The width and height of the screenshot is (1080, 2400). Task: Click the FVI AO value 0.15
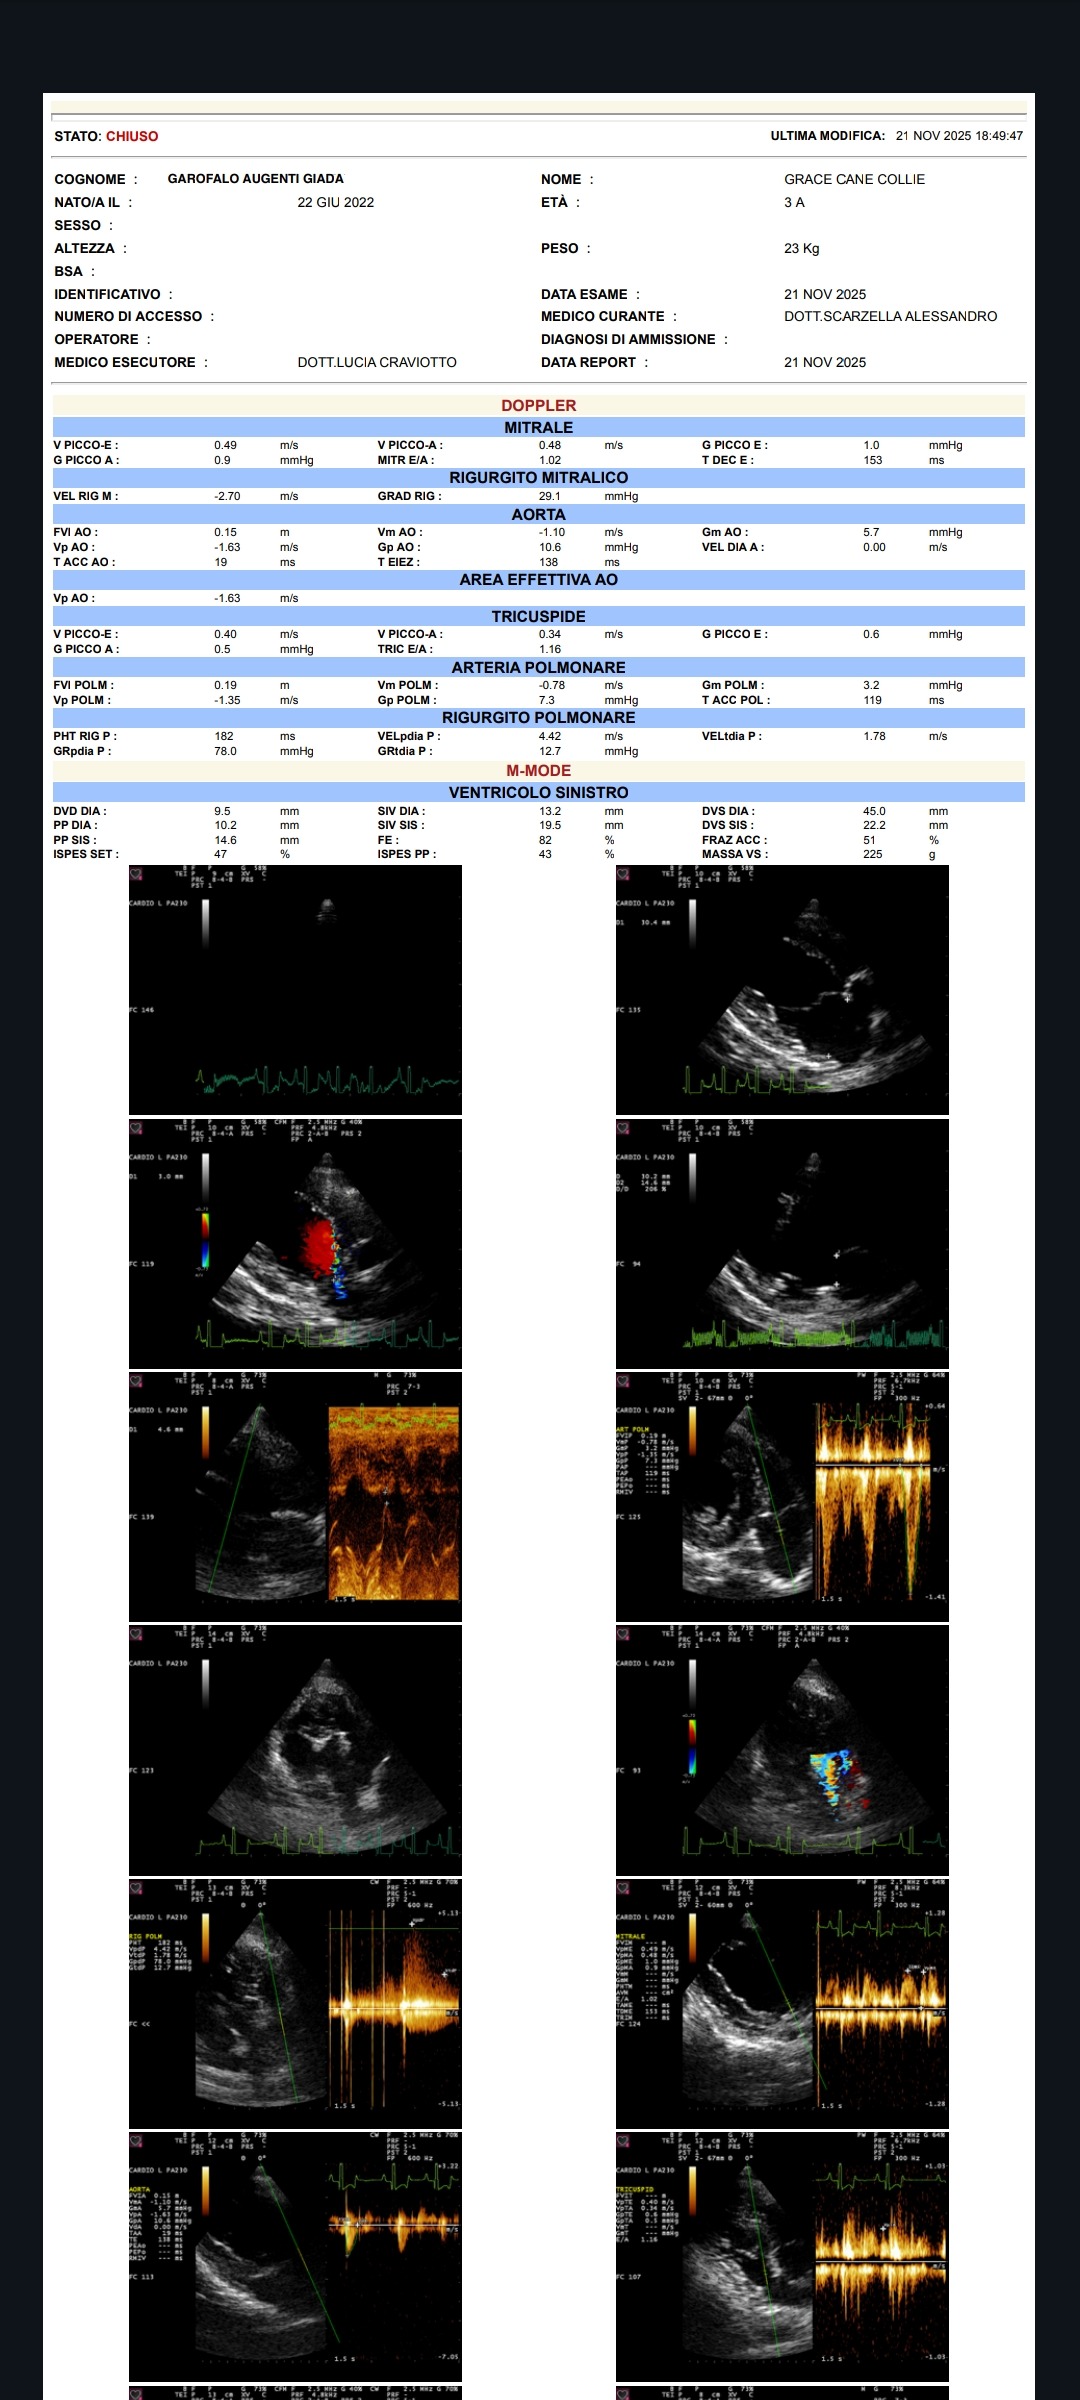[225, 532]
